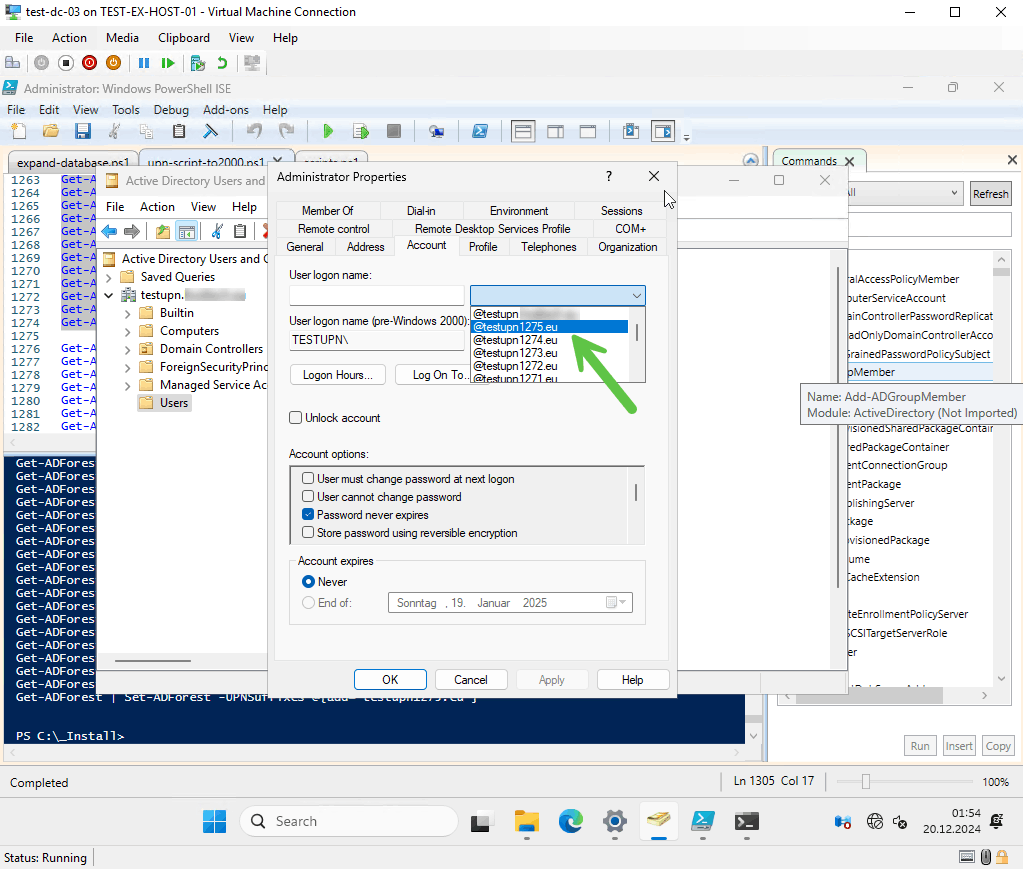Click the Logon Hours button

pos(337,375)
